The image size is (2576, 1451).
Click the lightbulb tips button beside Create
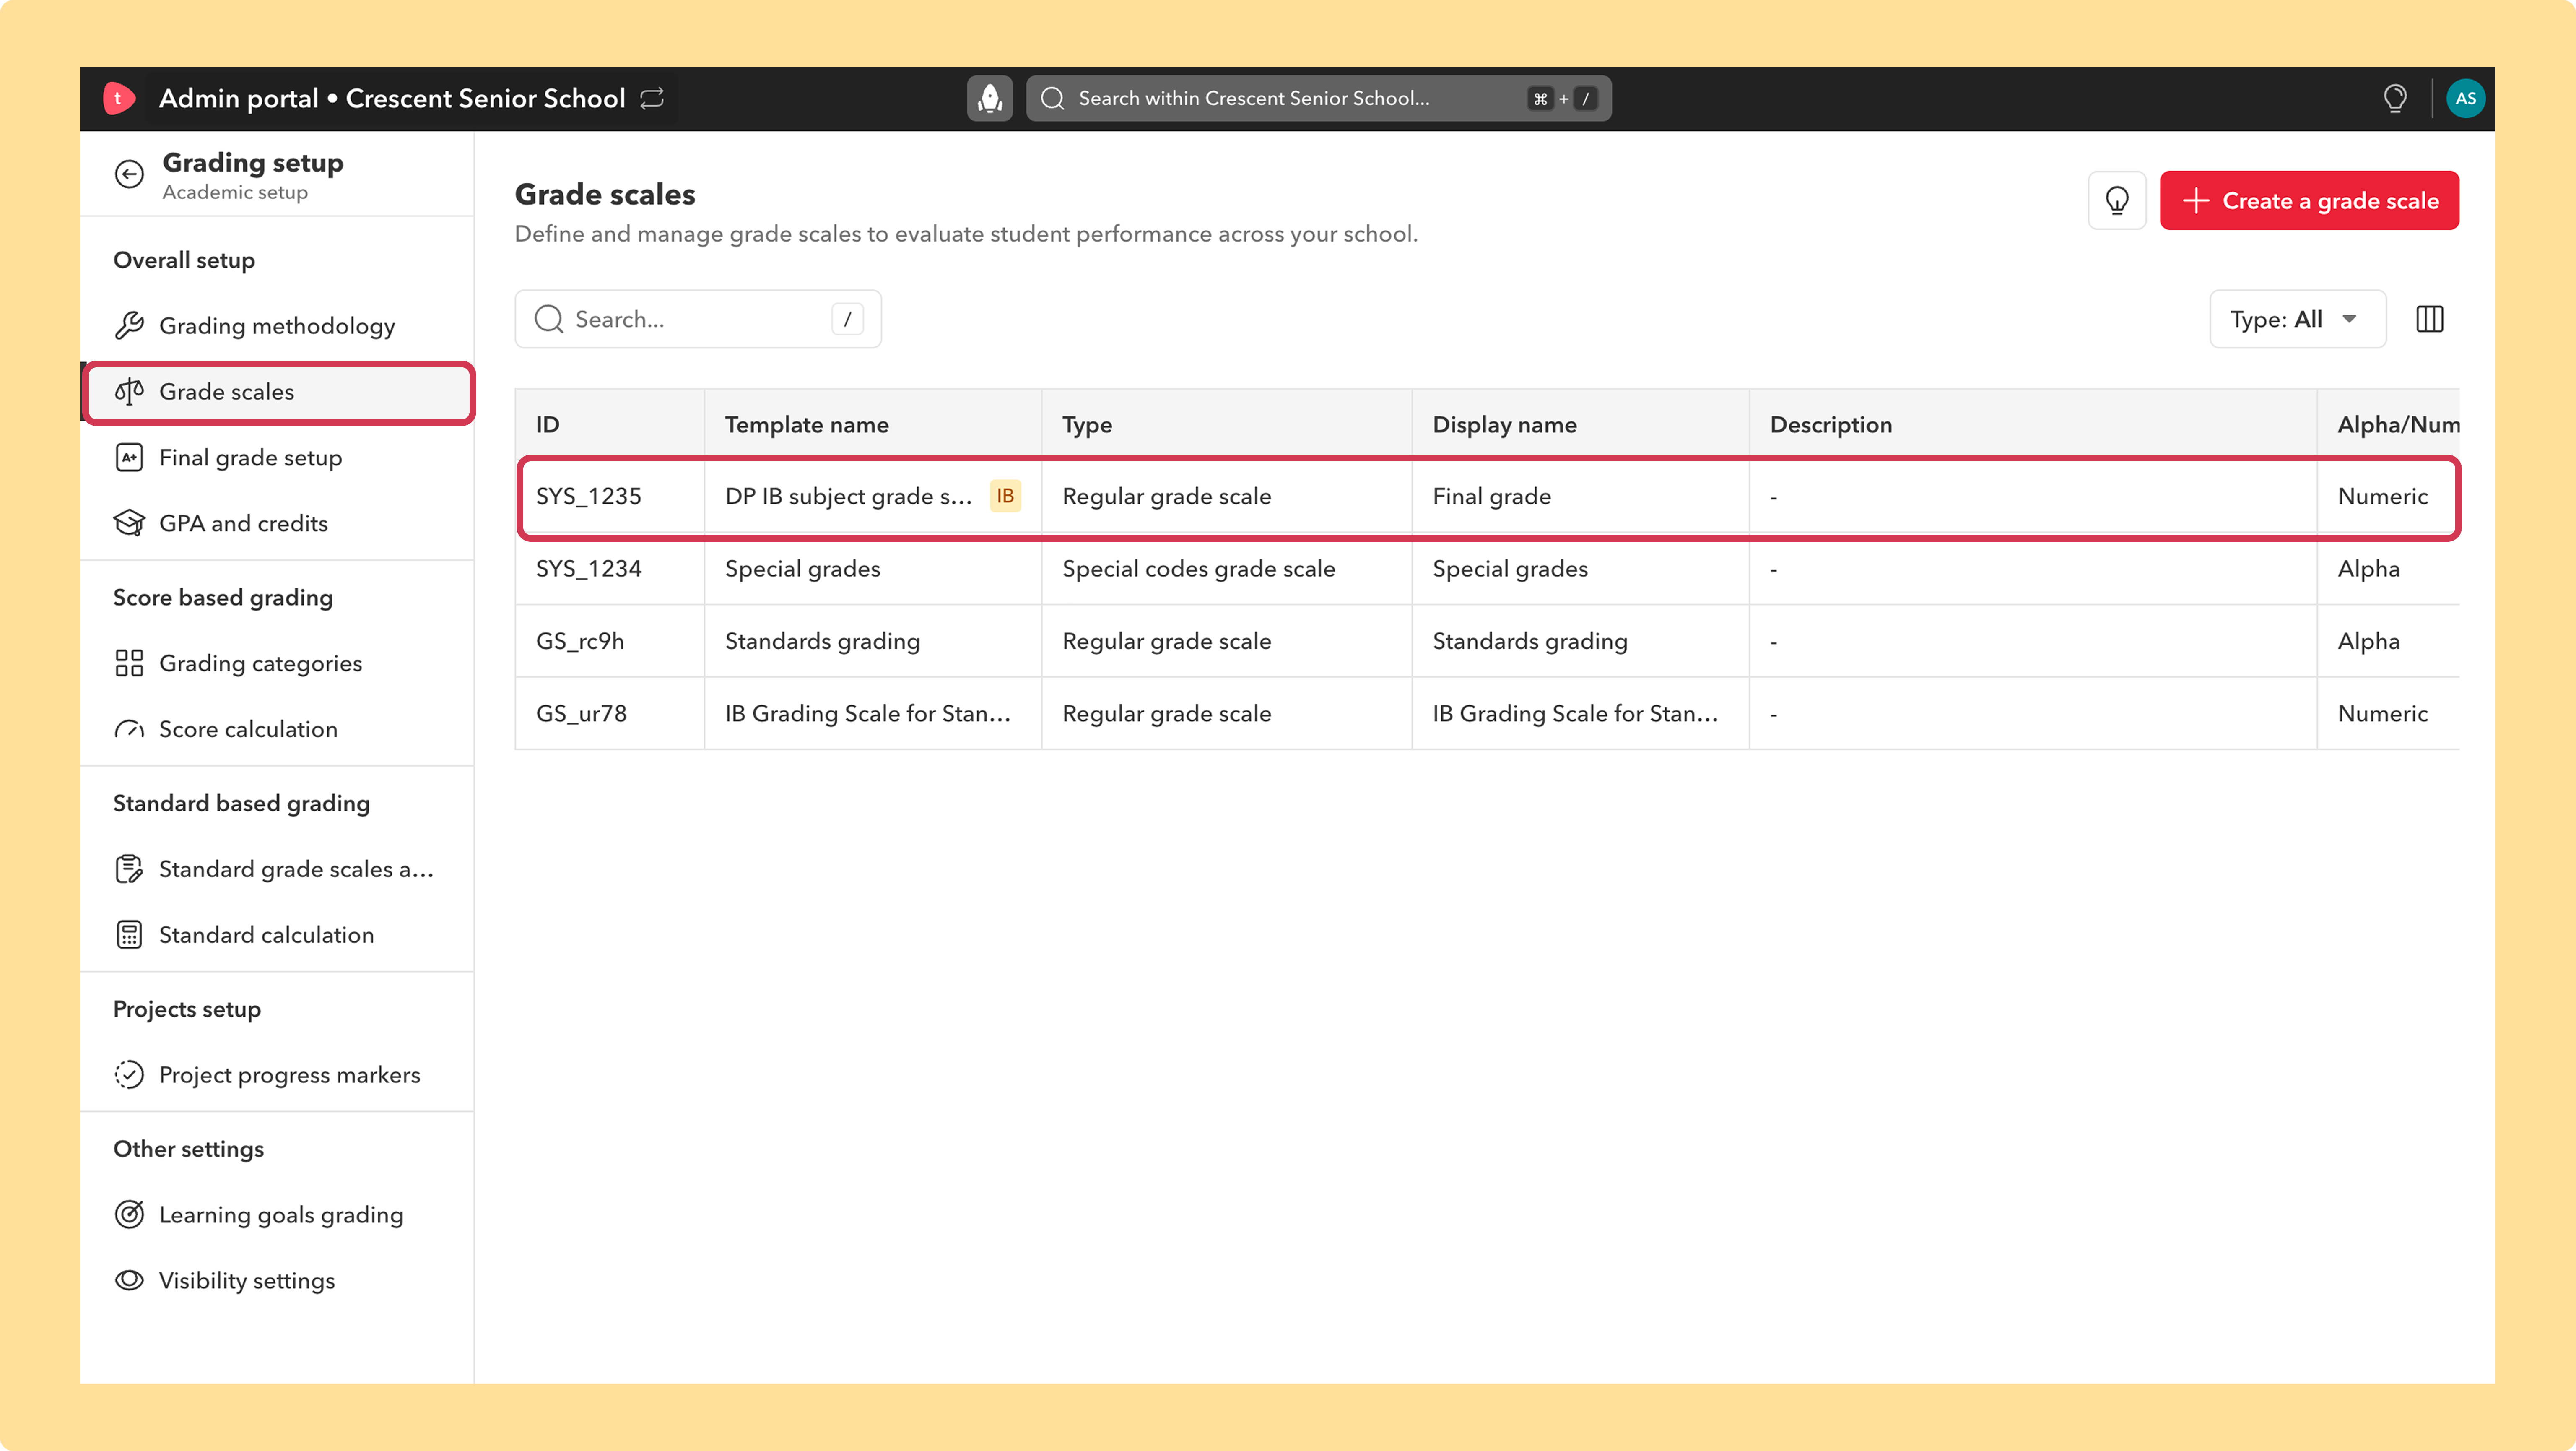tap(2116, 201)
